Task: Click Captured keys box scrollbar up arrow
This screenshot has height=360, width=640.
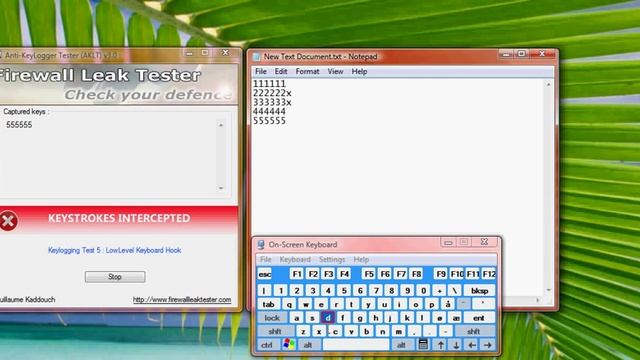Action: tap(221, 125)
